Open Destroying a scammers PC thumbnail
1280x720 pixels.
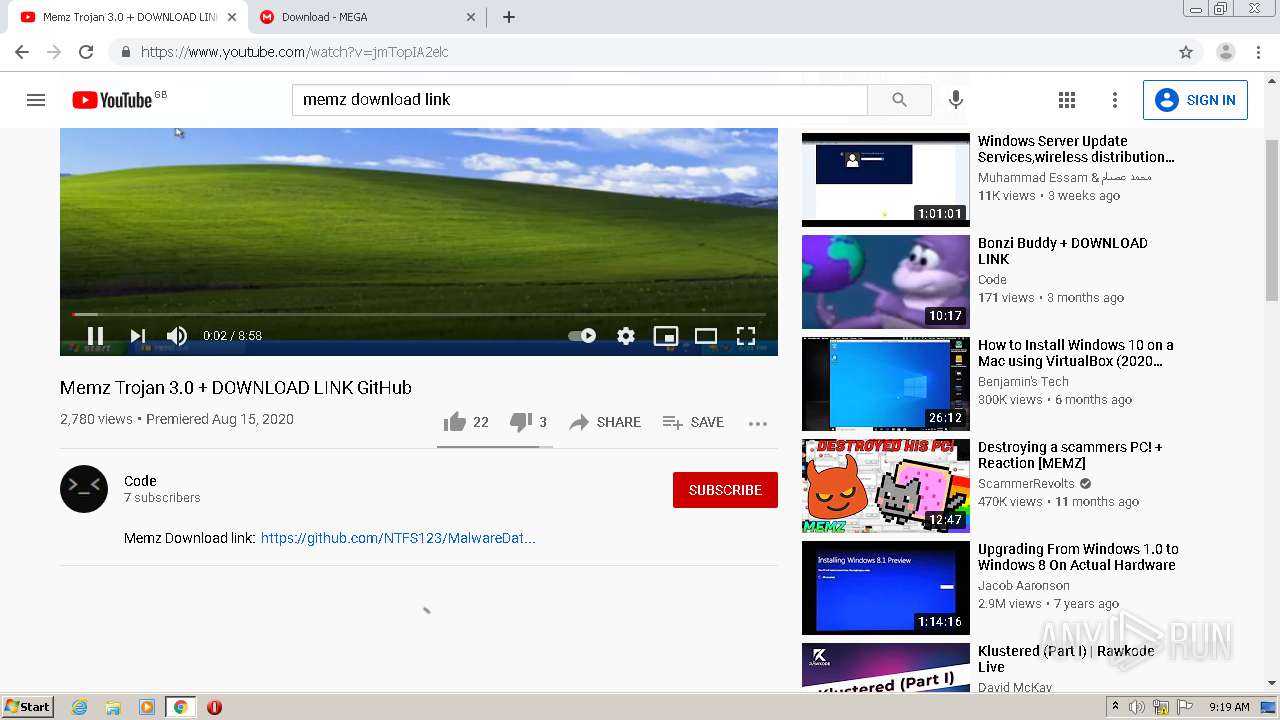pyautogui.click(x=886, y=486)
